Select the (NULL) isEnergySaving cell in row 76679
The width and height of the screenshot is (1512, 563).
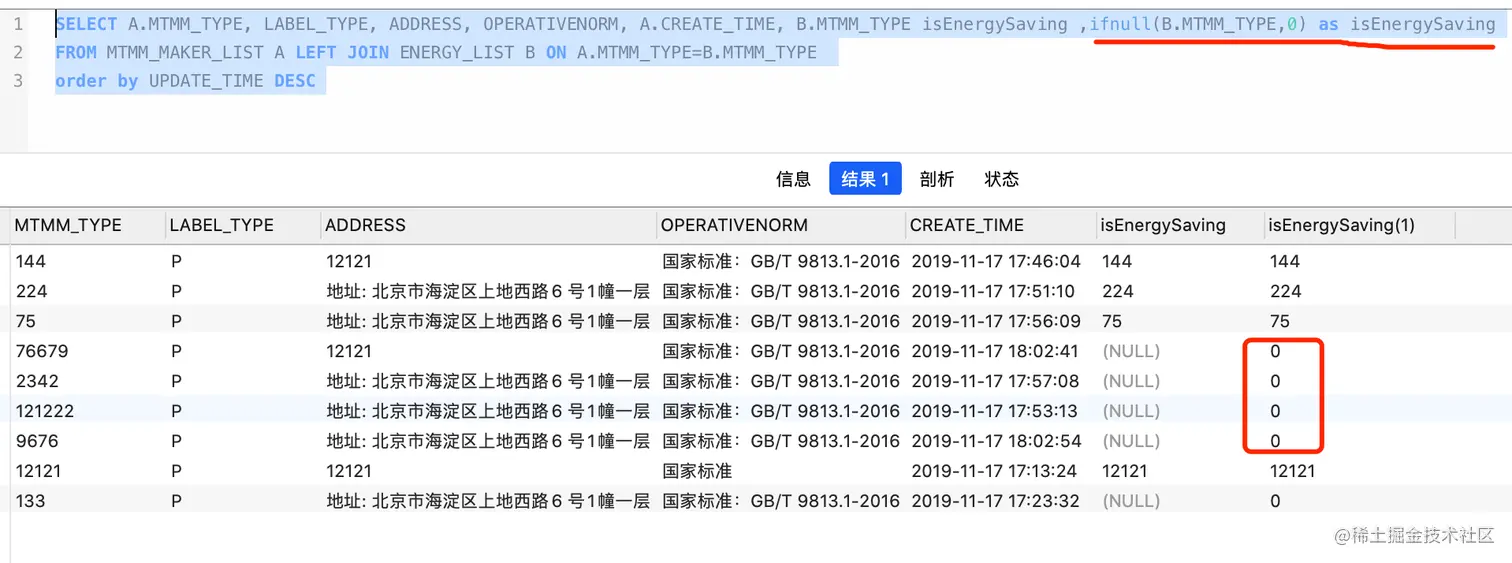pos(1131,351)
